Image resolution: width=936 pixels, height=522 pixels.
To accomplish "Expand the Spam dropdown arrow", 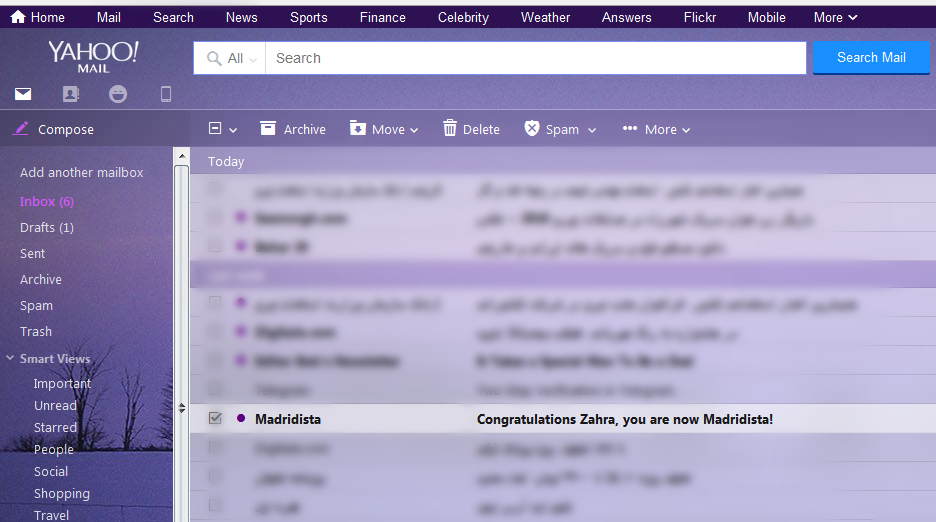I will pyautogui.click(x=592, y=130).
